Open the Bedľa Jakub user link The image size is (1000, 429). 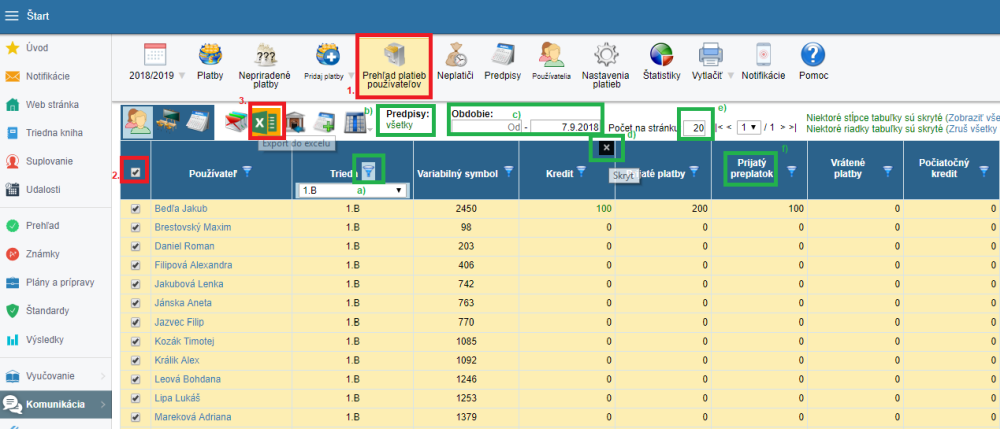click(x=181, y=208)
